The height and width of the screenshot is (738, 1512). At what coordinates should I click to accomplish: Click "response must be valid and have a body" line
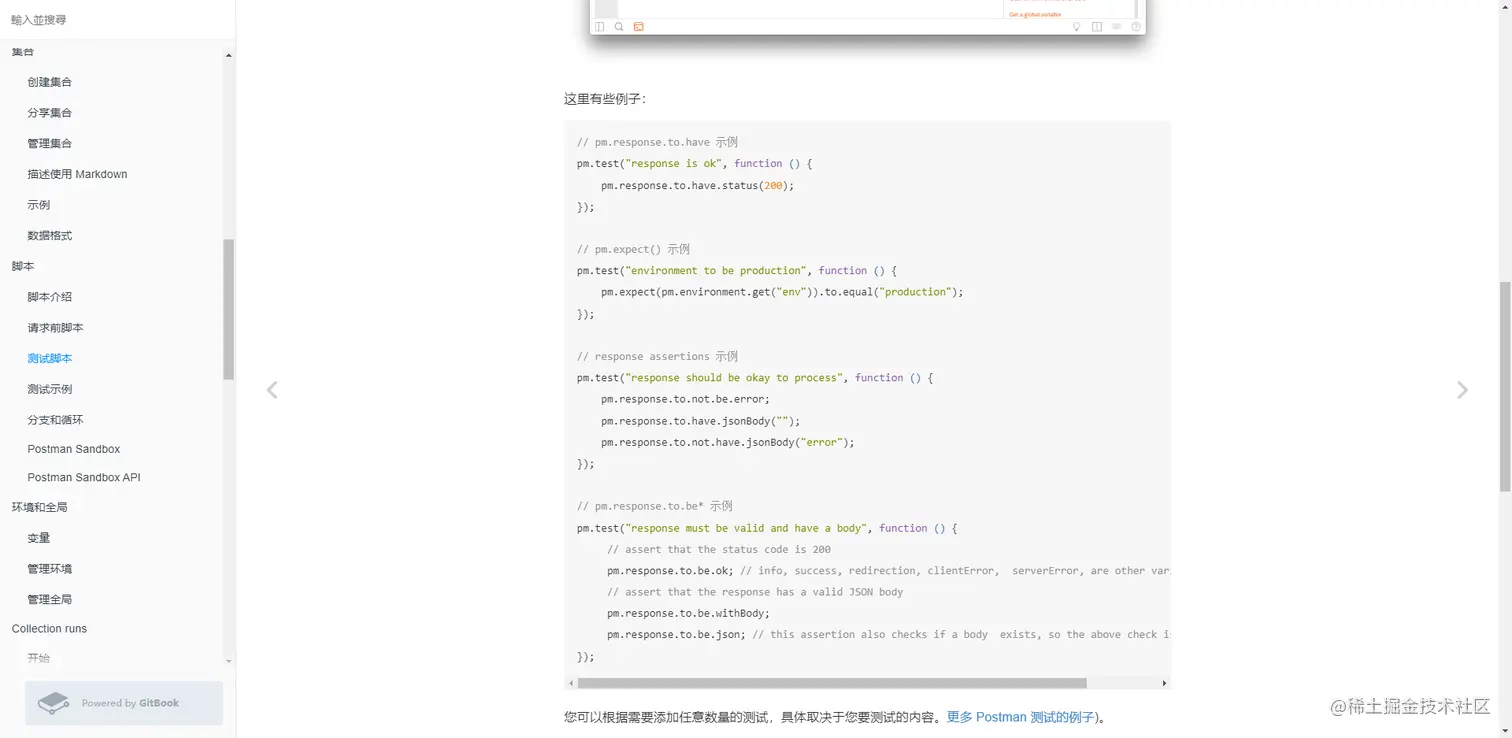767,528
